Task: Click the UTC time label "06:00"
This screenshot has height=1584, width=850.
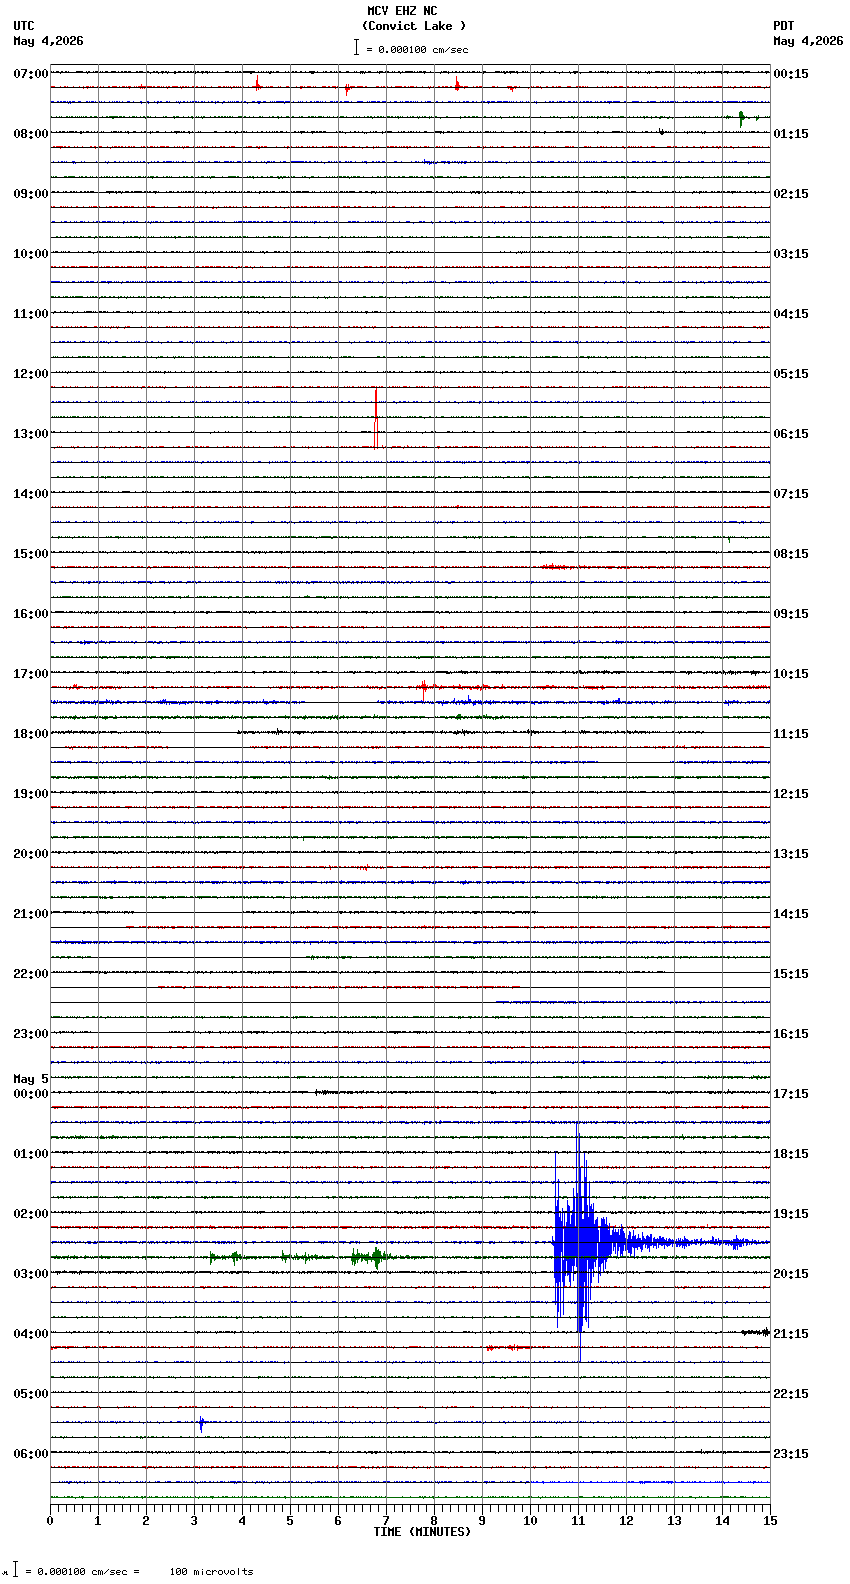Action: (x=31, y=1454)
